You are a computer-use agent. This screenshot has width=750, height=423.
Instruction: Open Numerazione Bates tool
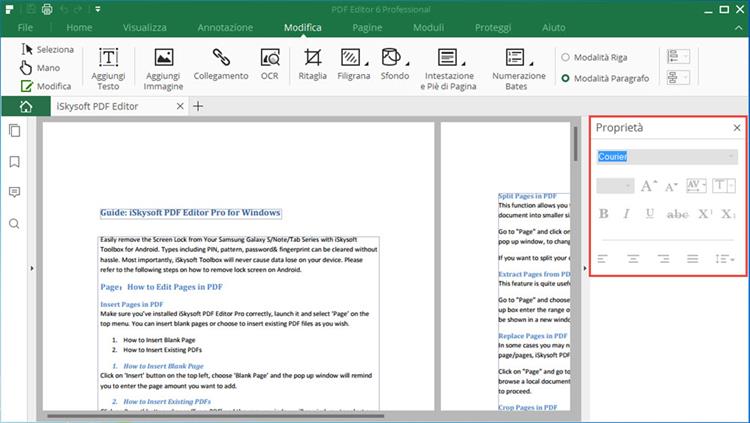[518, 69]
